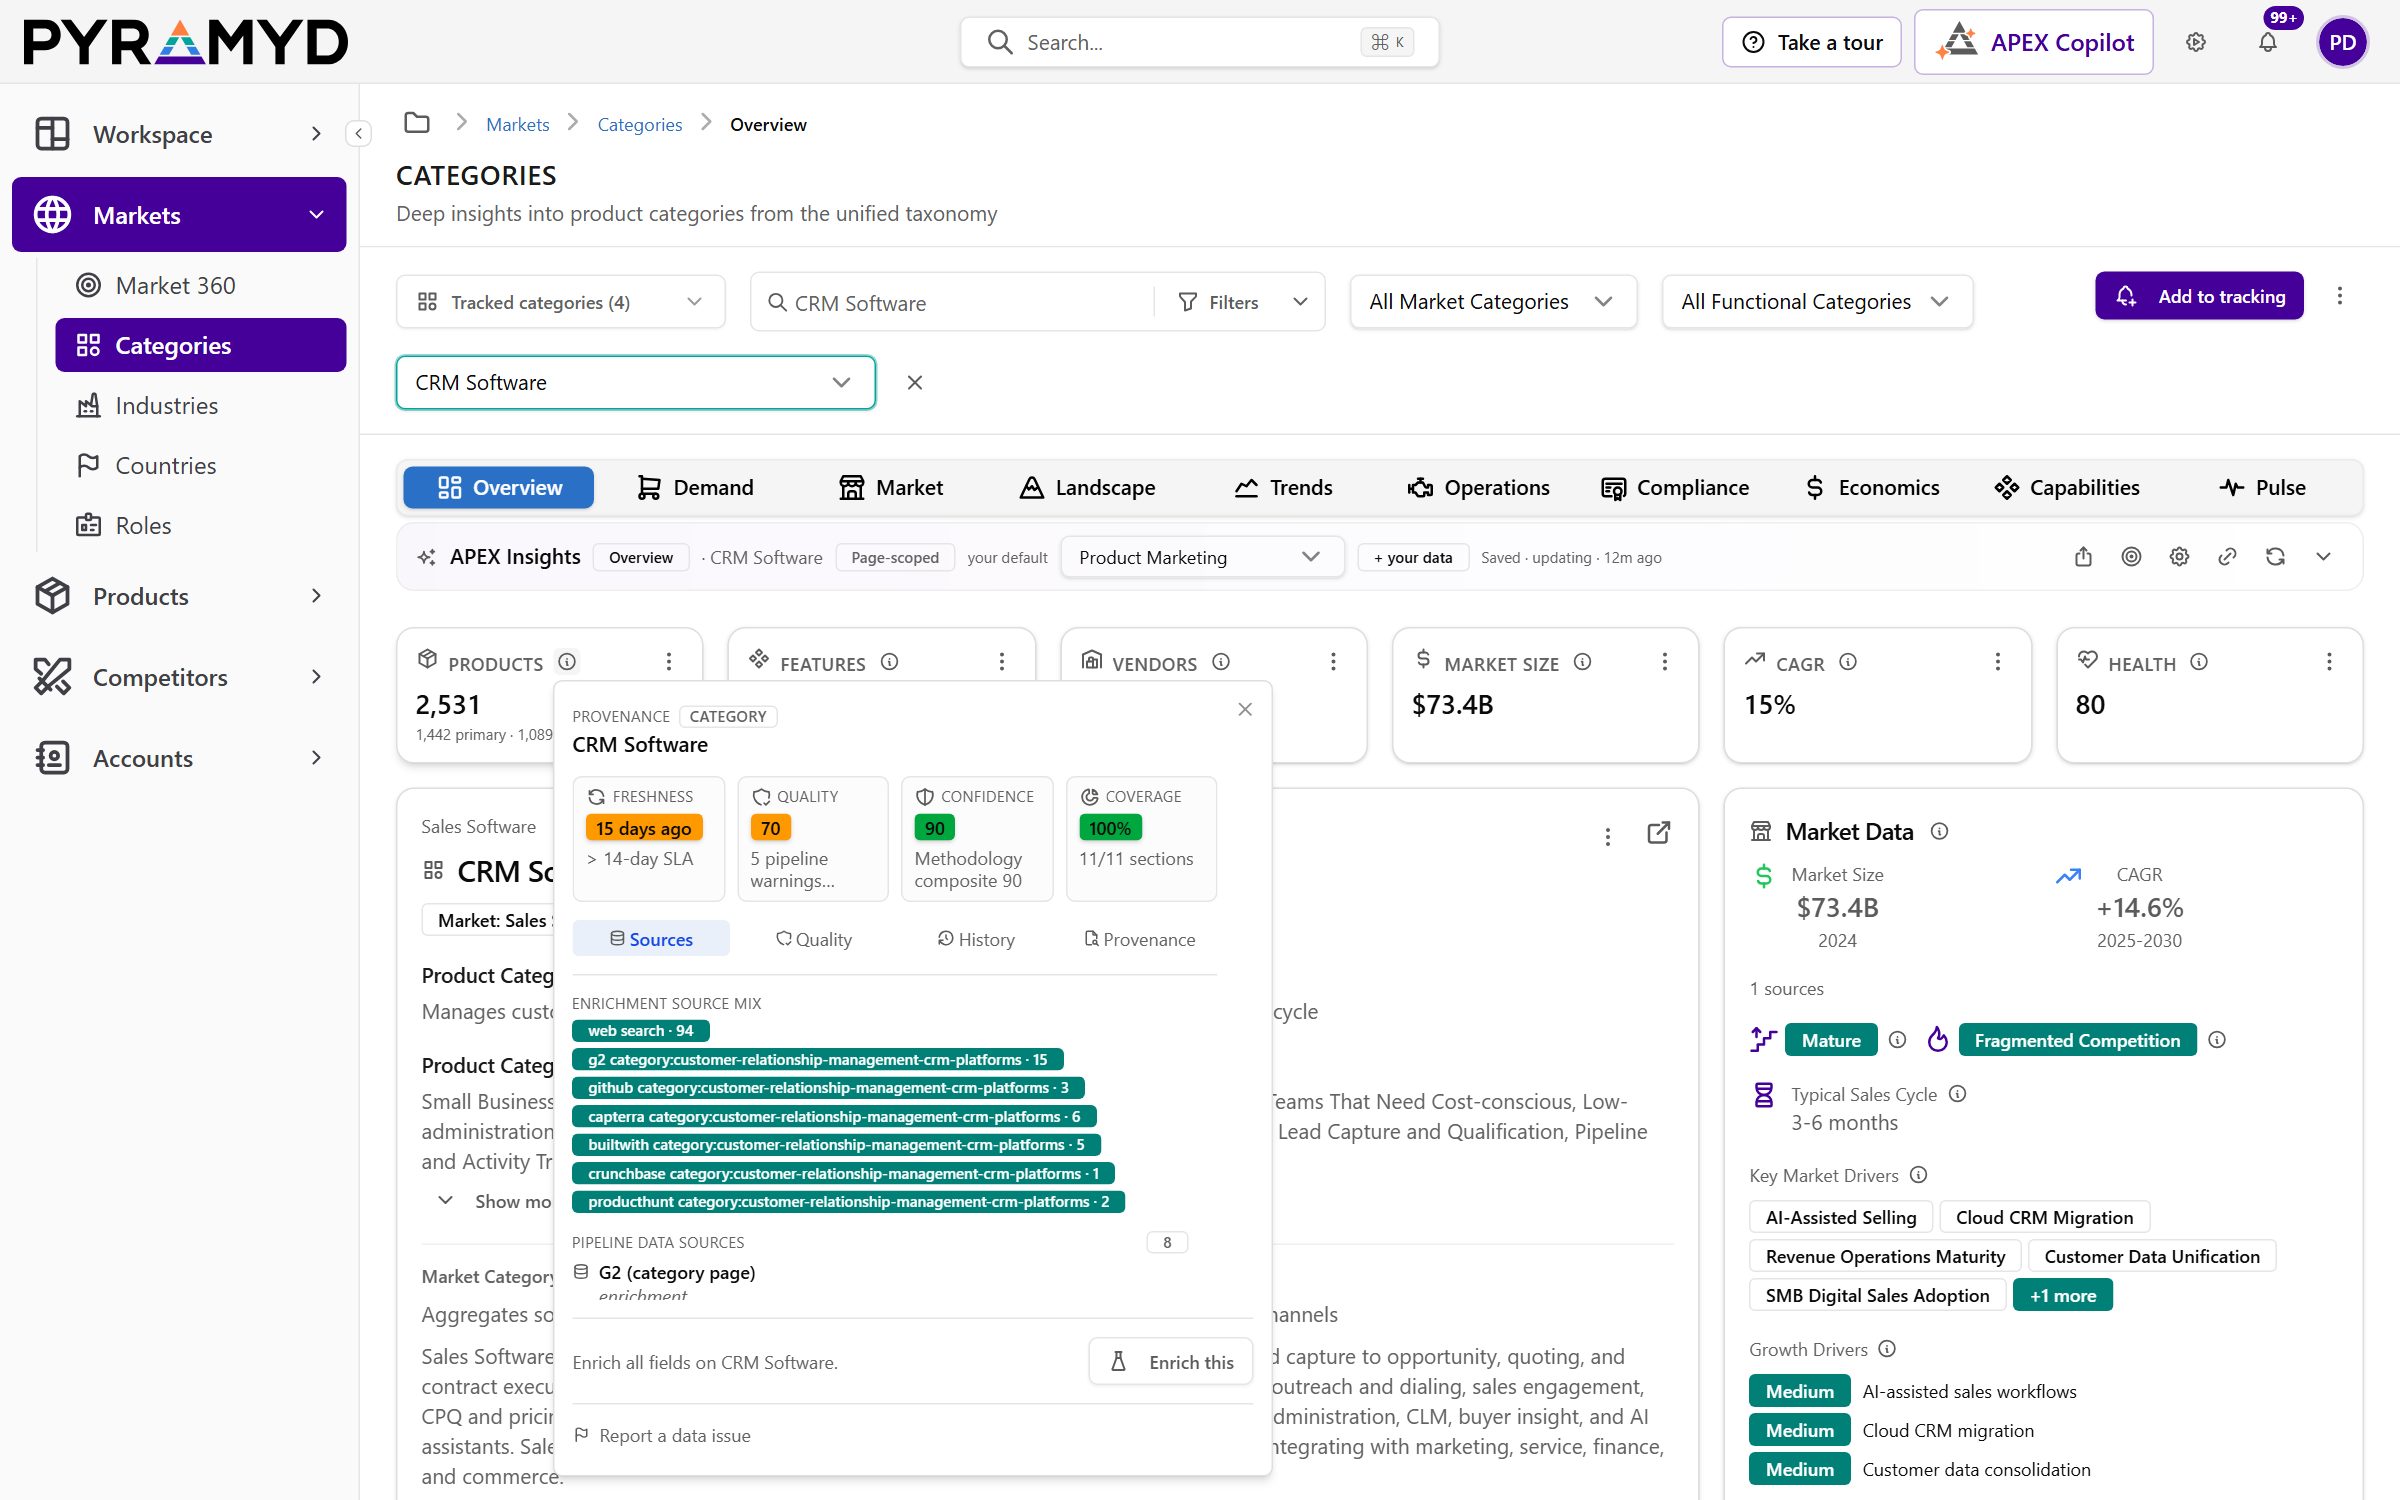The image size is (2400, 1500).
Task: Open the CRM Software category selector
Action: coord(636,382)
